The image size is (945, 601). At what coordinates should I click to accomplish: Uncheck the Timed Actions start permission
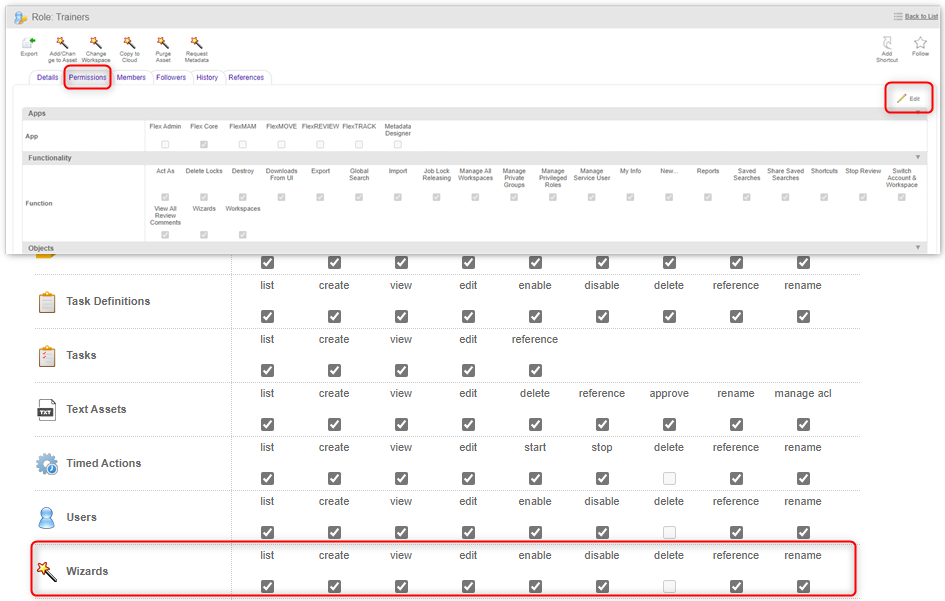(x=535, y=479)
